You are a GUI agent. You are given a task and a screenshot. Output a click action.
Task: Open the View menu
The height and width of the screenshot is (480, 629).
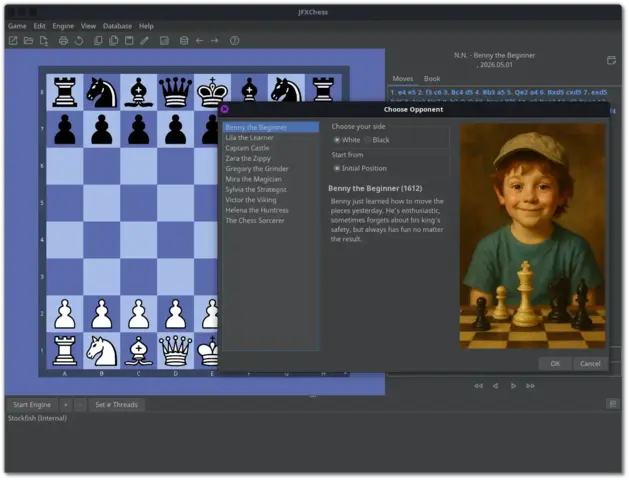pos(88,26)
